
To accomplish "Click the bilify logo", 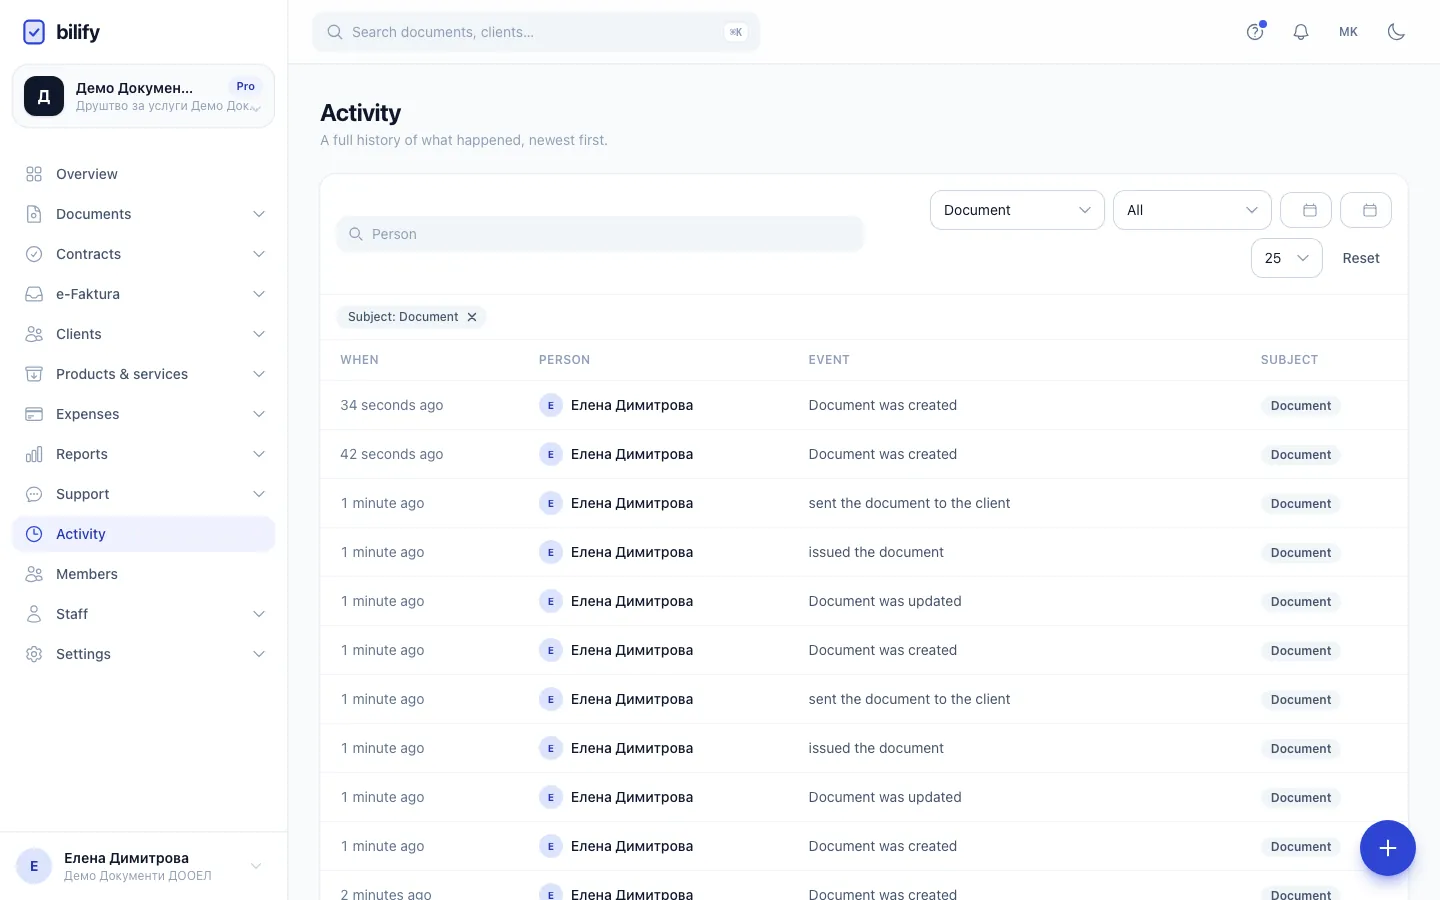I will click(x=61, y=32).
